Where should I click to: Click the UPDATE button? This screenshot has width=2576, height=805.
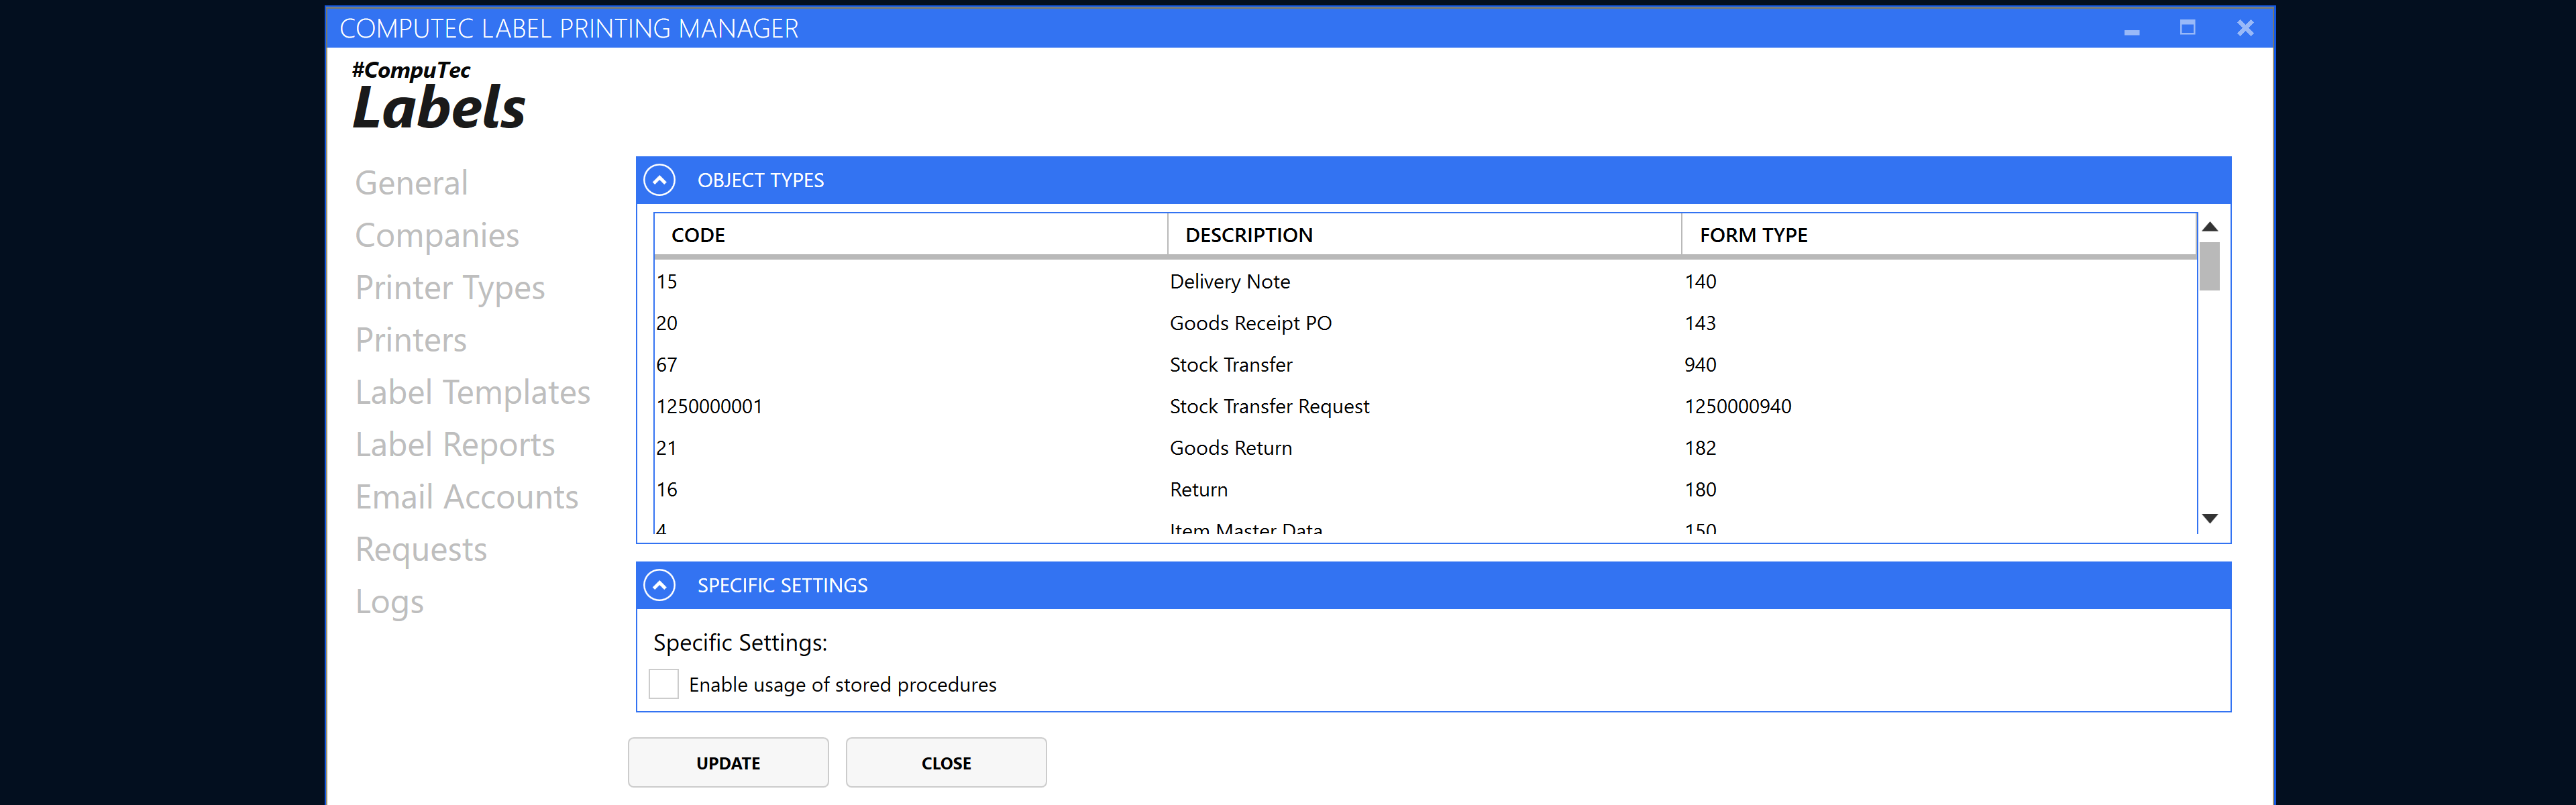[x=728, y=763]
